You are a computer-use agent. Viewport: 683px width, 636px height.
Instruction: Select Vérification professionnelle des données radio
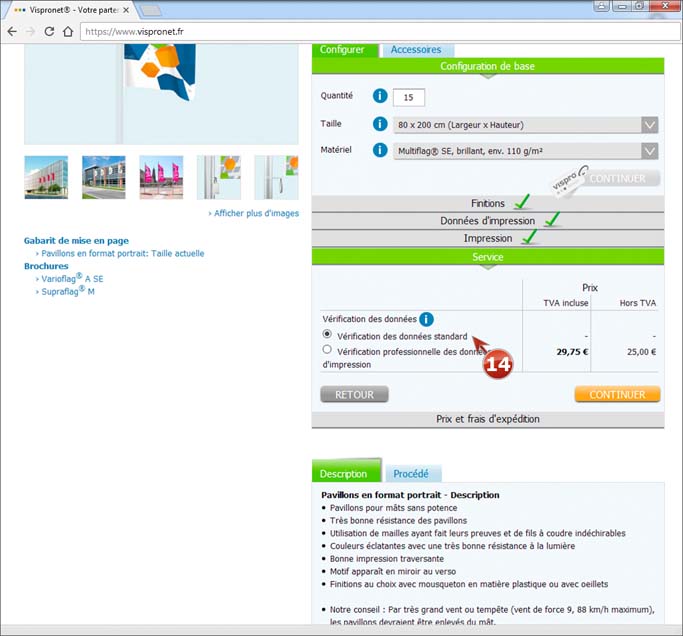tap(327, 349)
